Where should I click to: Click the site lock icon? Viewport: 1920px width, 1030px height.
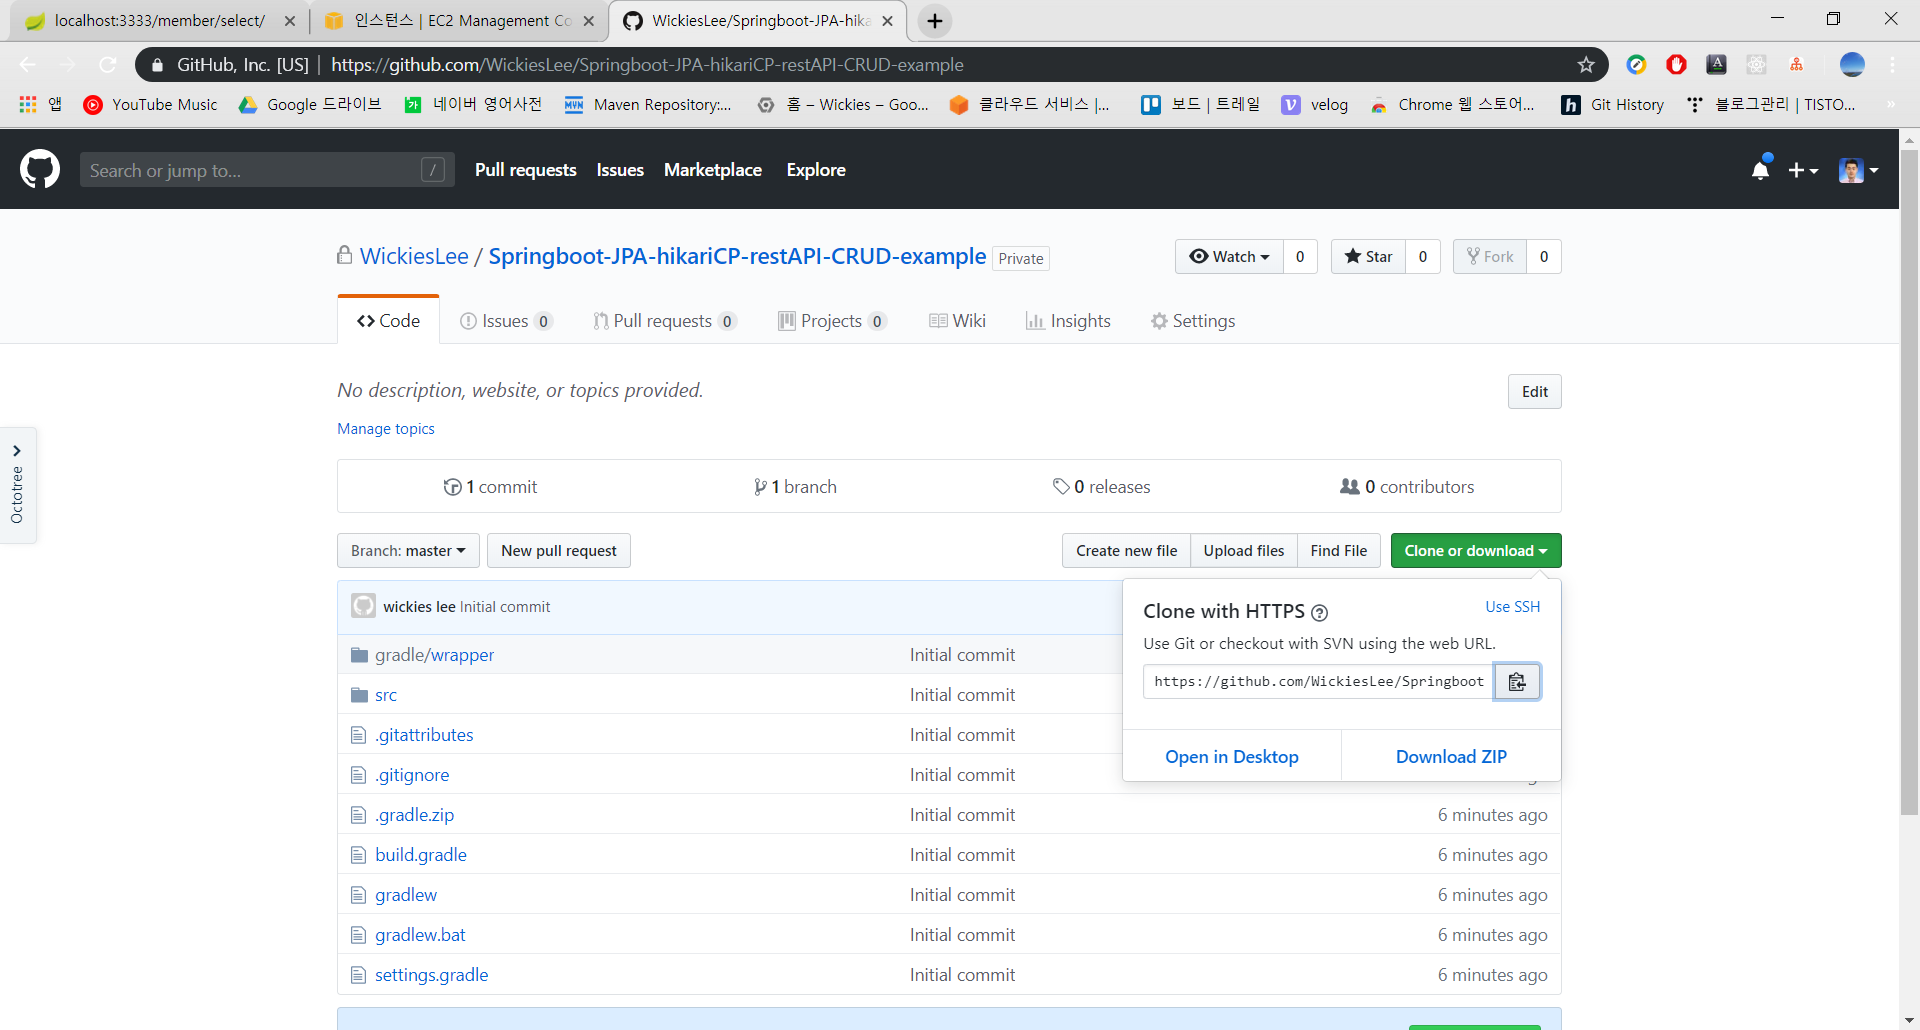pos(157,65)
